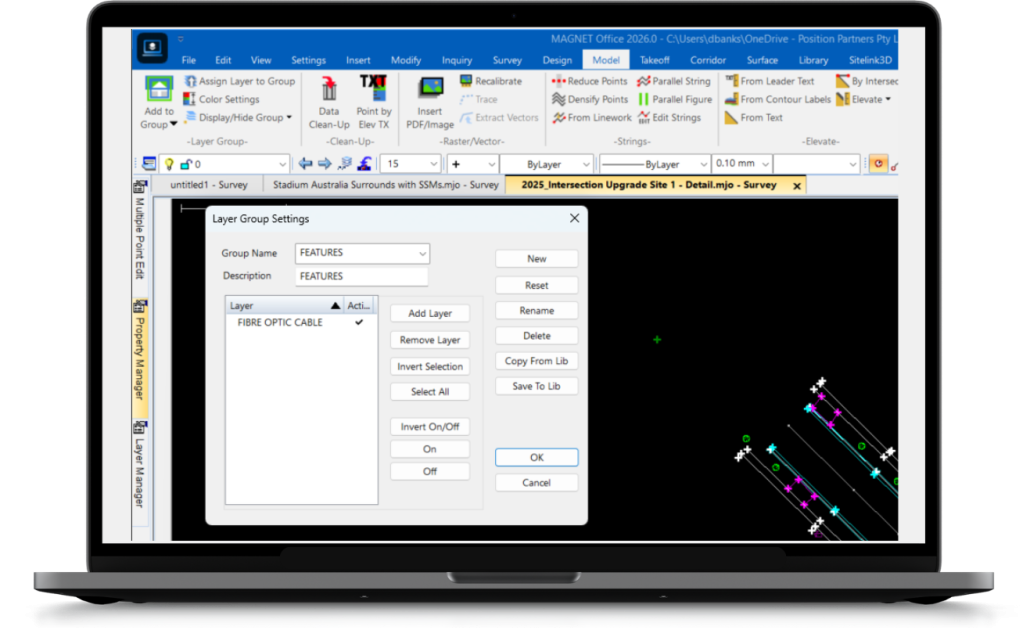This screenshot has width=1030, height=630.
Task: Sort by the Layer column header
Action: [x=285, y=305]
